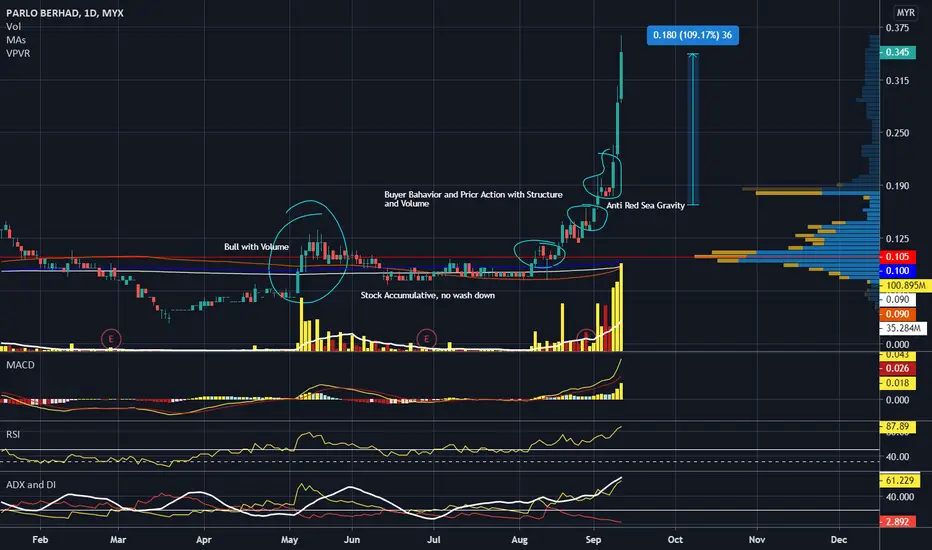Screen dimensions: 932x550
Task: Click the Sep label on time axis
Action: click(x=593, y=540)
